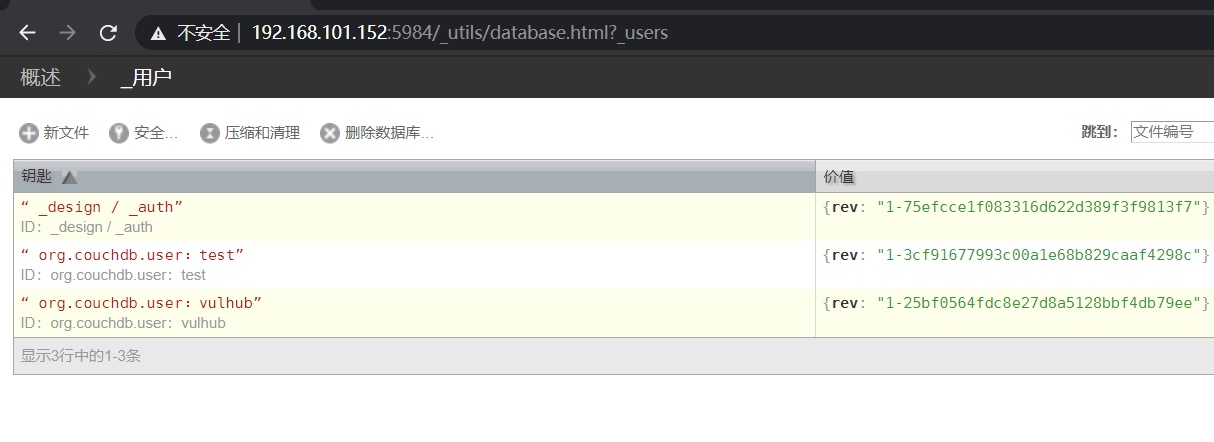Open the "org.couchdb.user: test" document
The image size is (1214, 442).
coord(133,255)
